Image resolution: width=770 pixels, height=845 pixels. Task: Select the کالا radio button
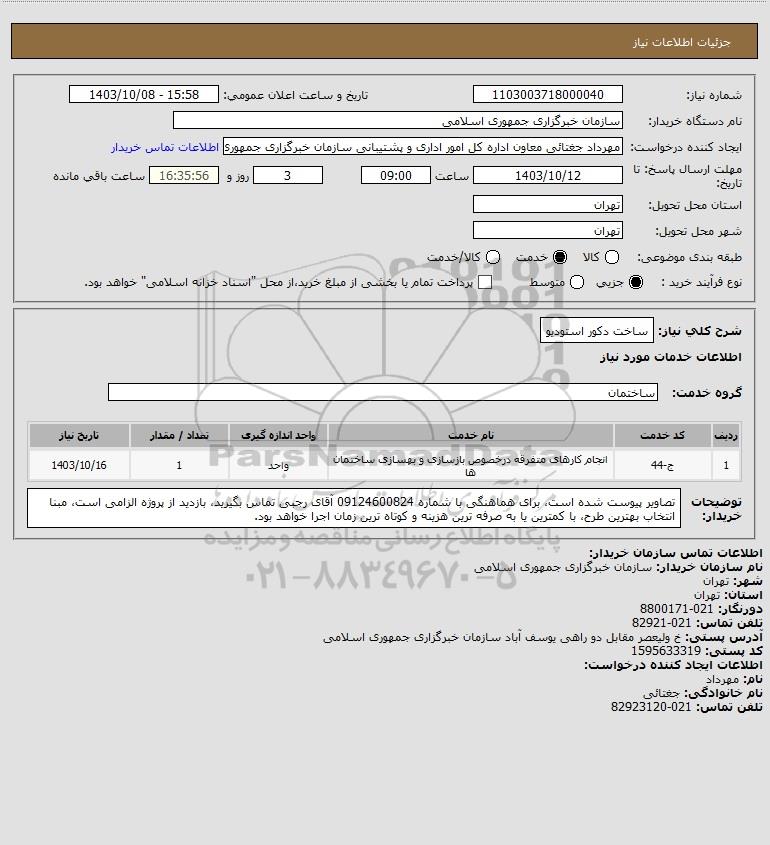coord(612,258)
